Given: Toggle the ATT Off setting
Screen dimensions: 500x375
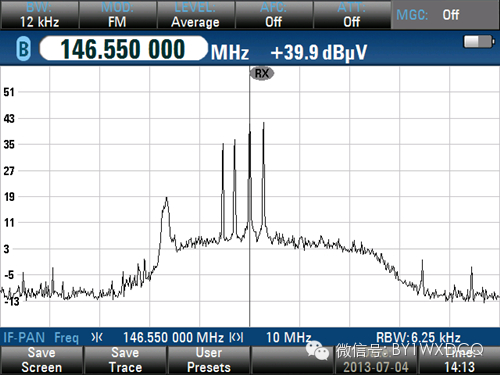Looking at the screenshot, I should click(x=352, y=15).
